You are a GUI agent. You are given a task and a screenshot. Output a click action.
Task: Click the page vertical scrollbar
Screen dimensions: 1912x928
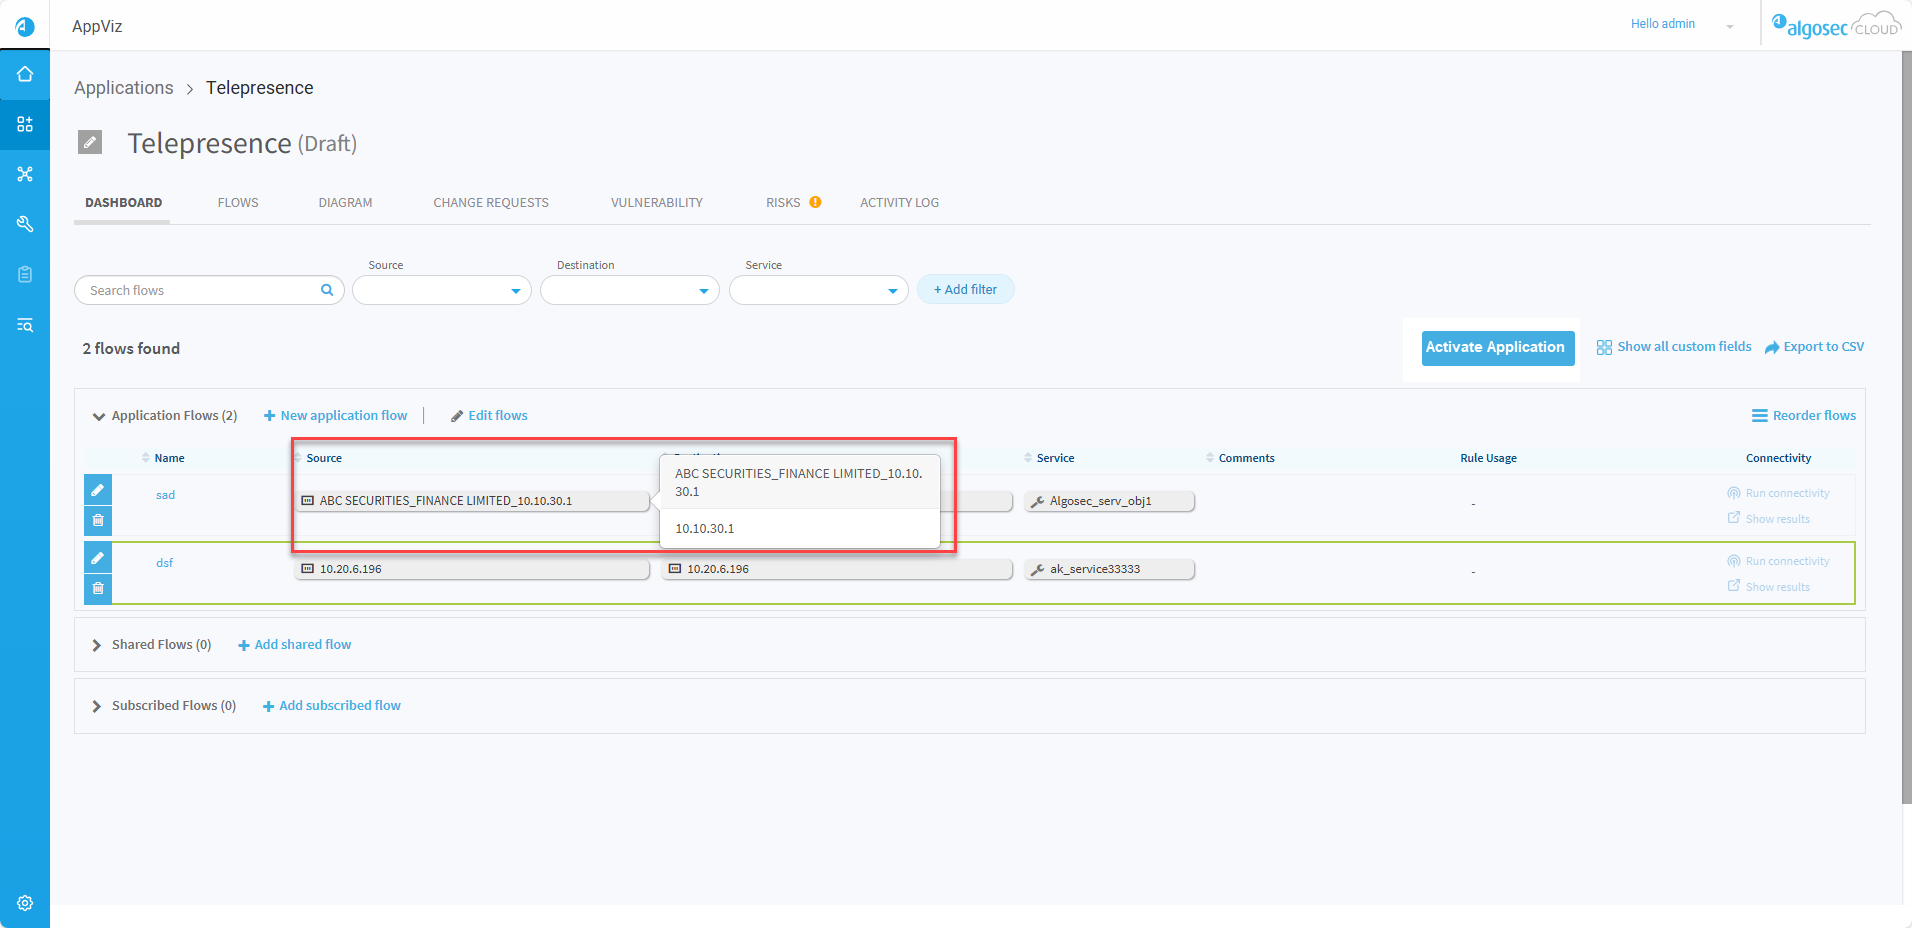(1906, 430)
